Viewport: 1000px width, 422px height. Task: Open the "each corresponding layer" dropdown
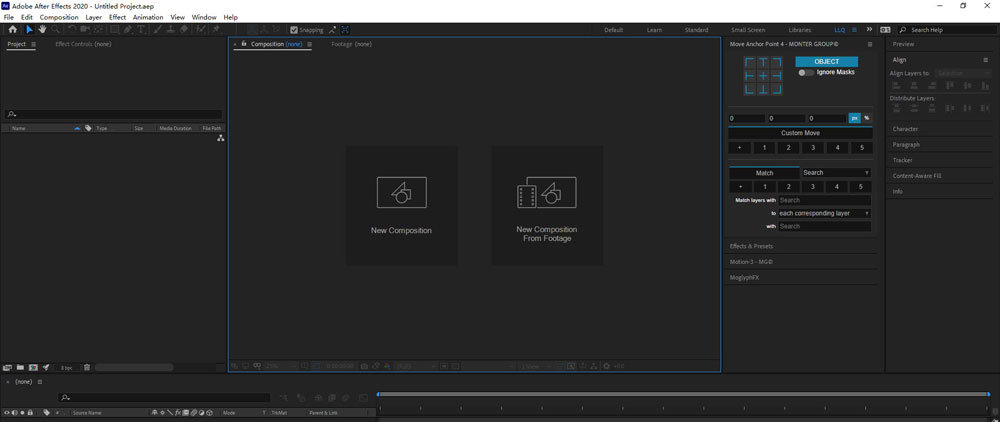[x=824, y=213]
